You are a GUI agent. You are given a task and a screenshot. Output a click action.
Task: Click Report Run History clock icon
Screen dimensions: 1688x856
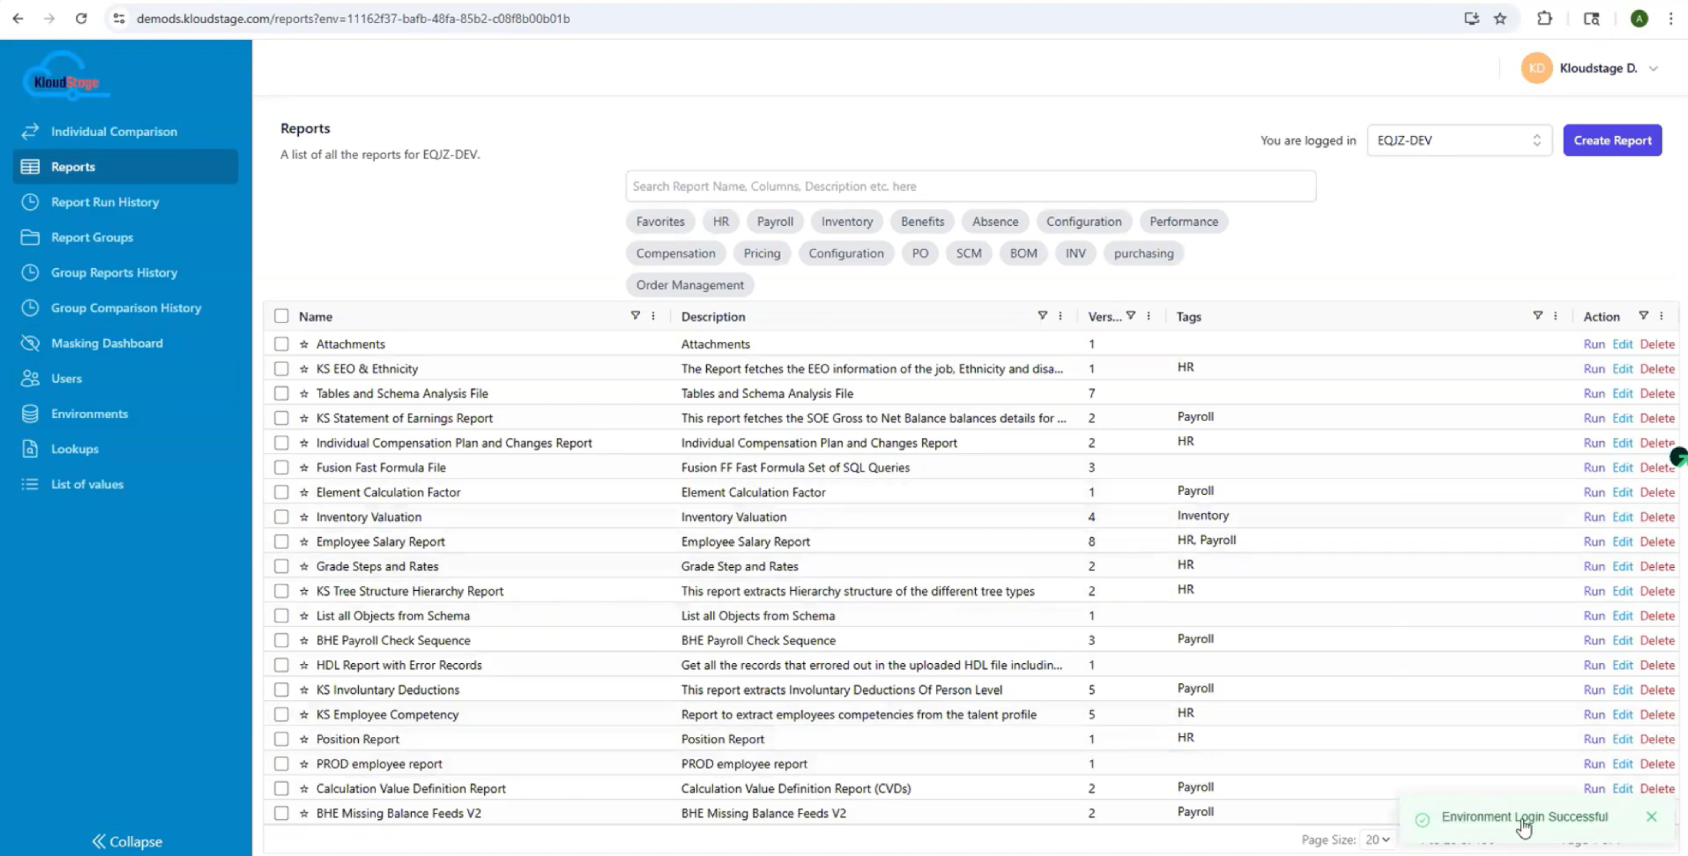point(30,202)
